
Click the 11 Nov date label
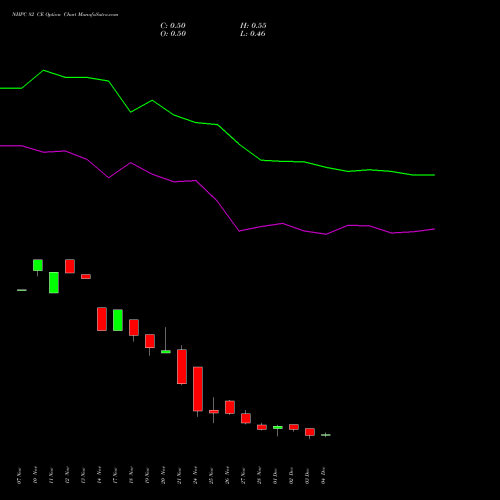click(51, 476)
